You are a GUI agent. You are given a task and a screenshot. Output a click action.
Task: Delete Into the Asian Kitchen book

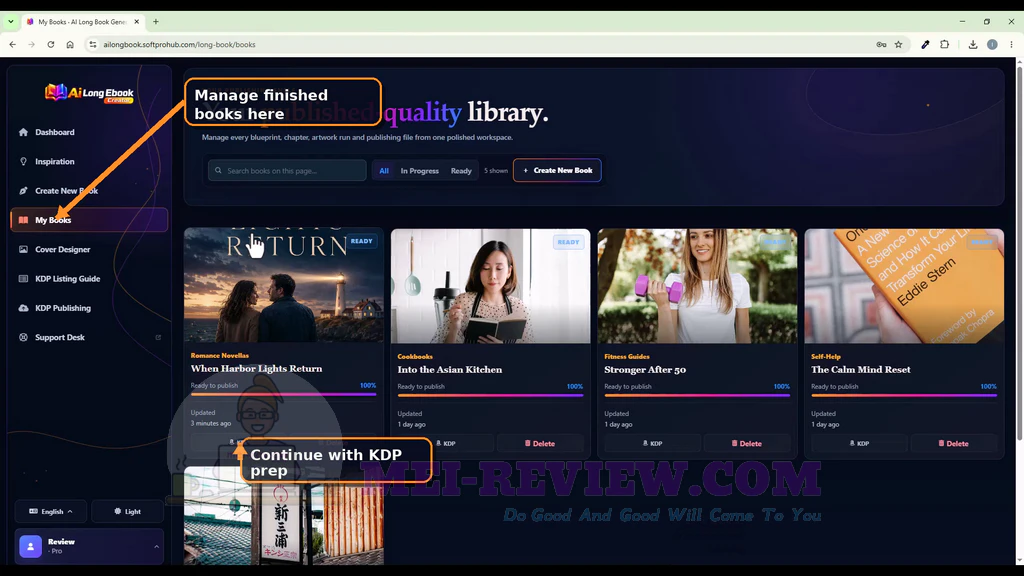[540, 443]
